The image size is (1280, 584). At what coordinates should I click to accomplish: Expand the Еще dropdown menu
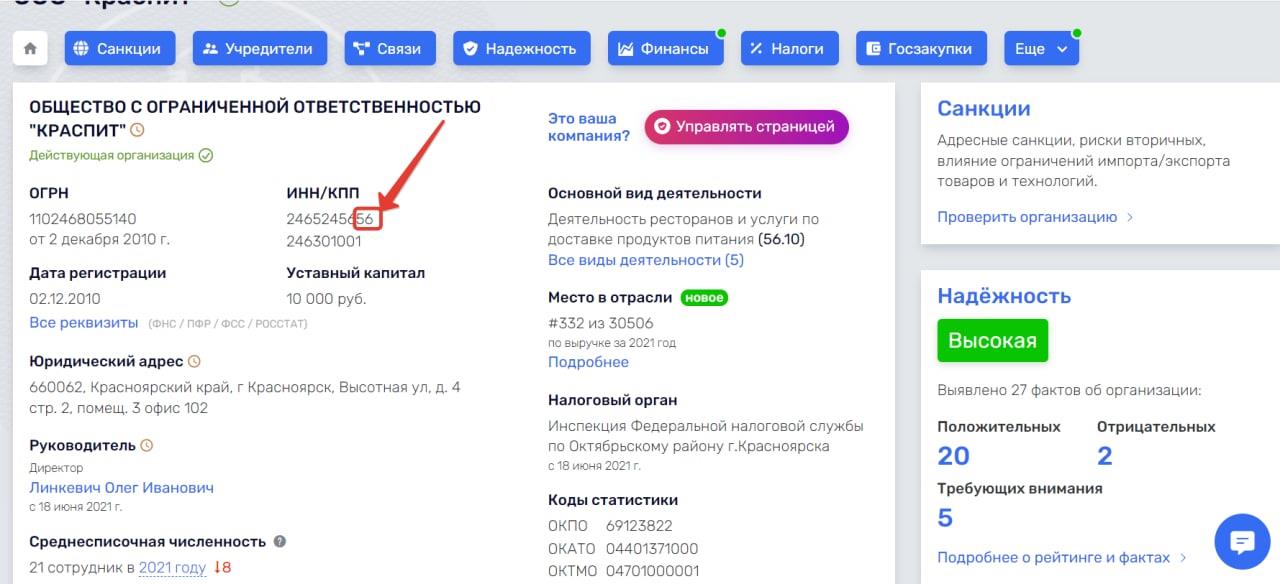coord(1041,48)
